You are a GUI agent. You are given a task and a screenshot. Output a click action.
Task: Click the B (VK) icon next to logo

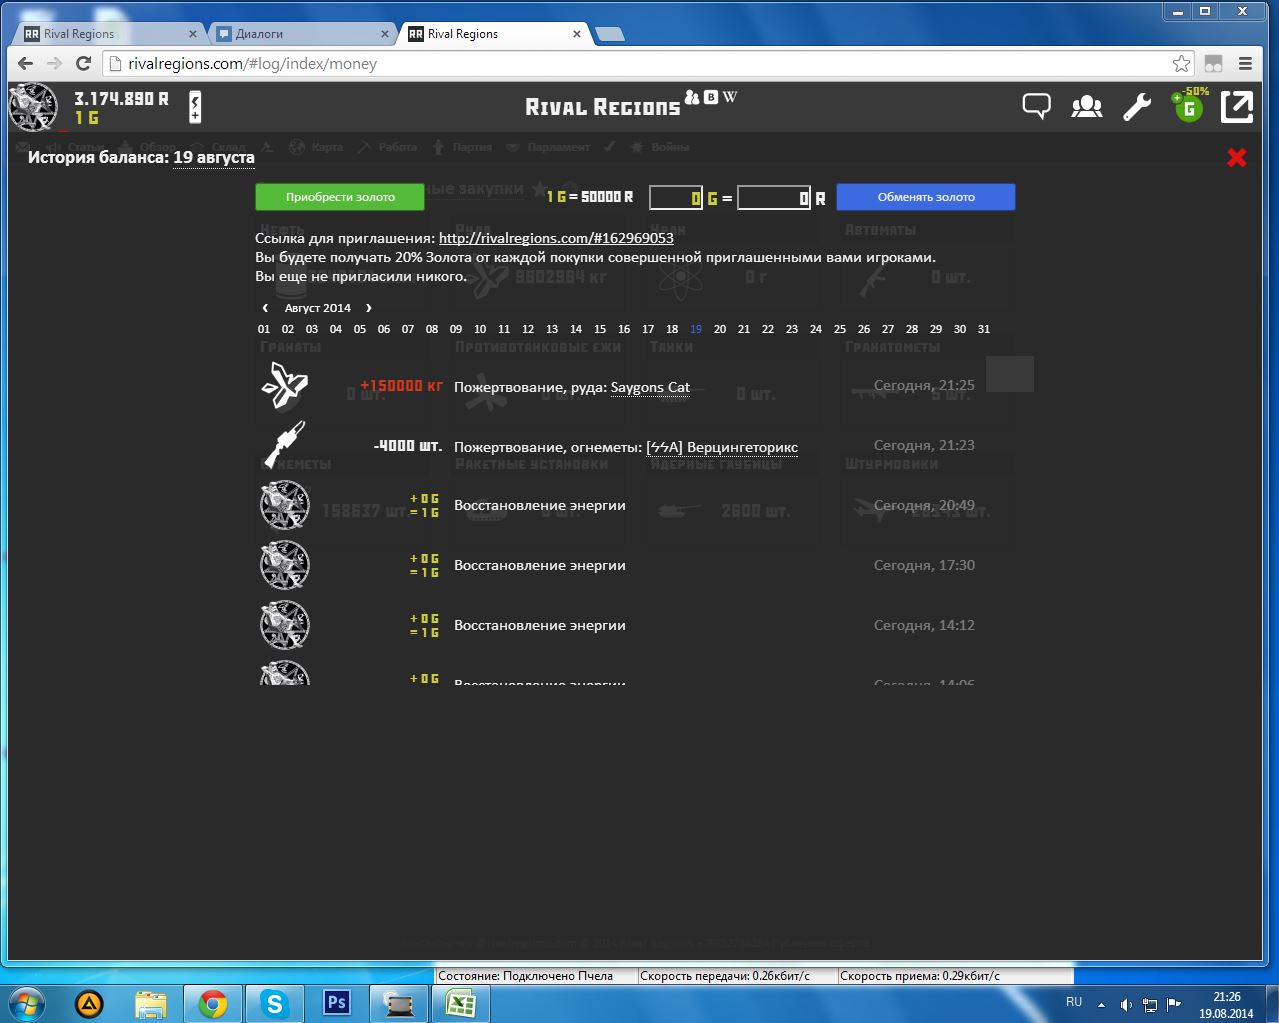pyautogui.click(x=711, y=97)
